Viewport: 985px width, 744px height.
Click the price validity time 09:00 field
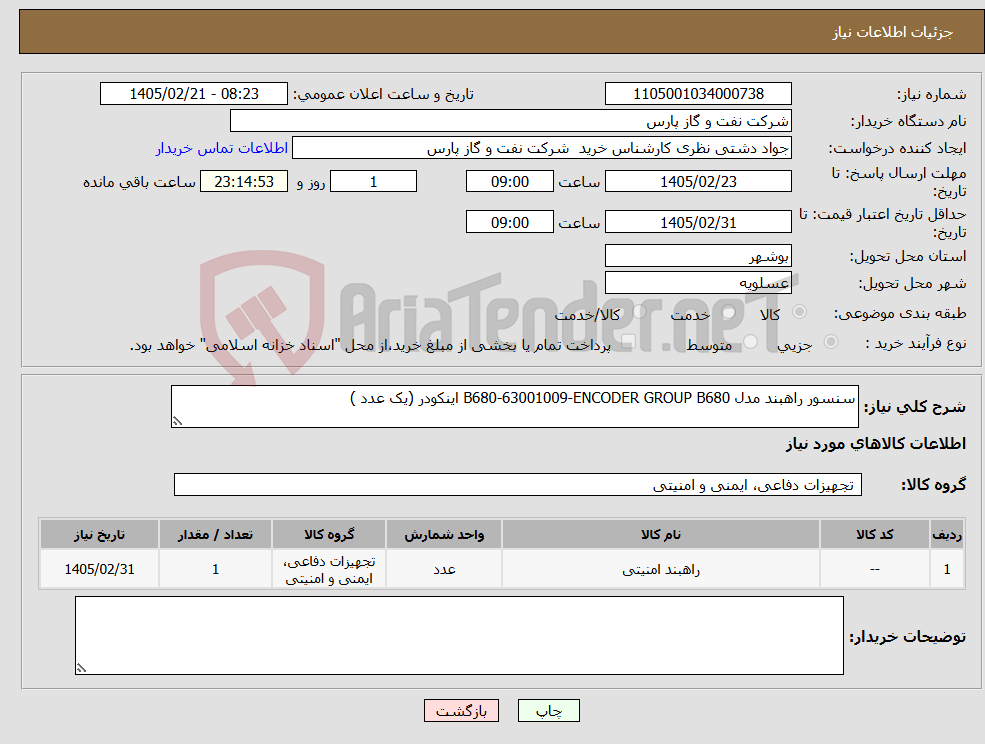[x=509, y=222]
